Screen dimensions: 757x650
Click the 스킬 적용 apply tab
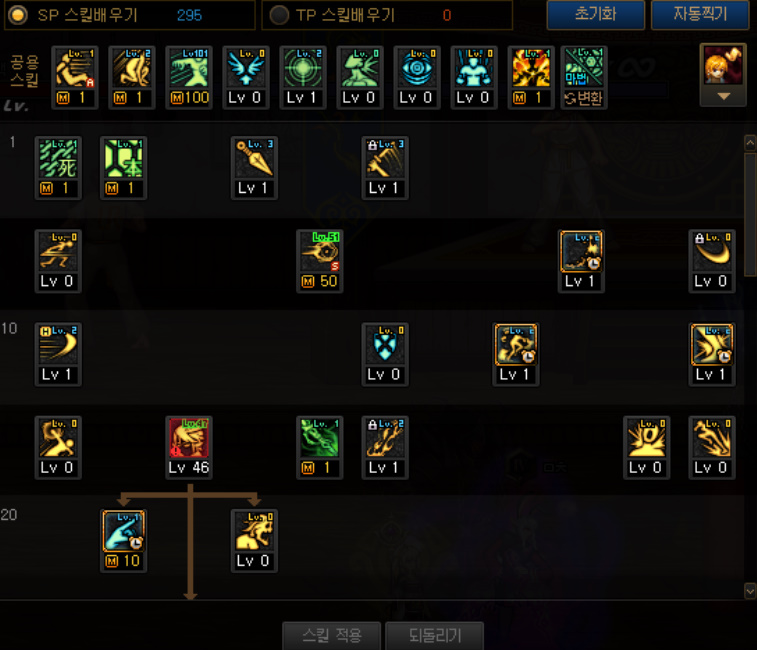[x=332, y=636]
